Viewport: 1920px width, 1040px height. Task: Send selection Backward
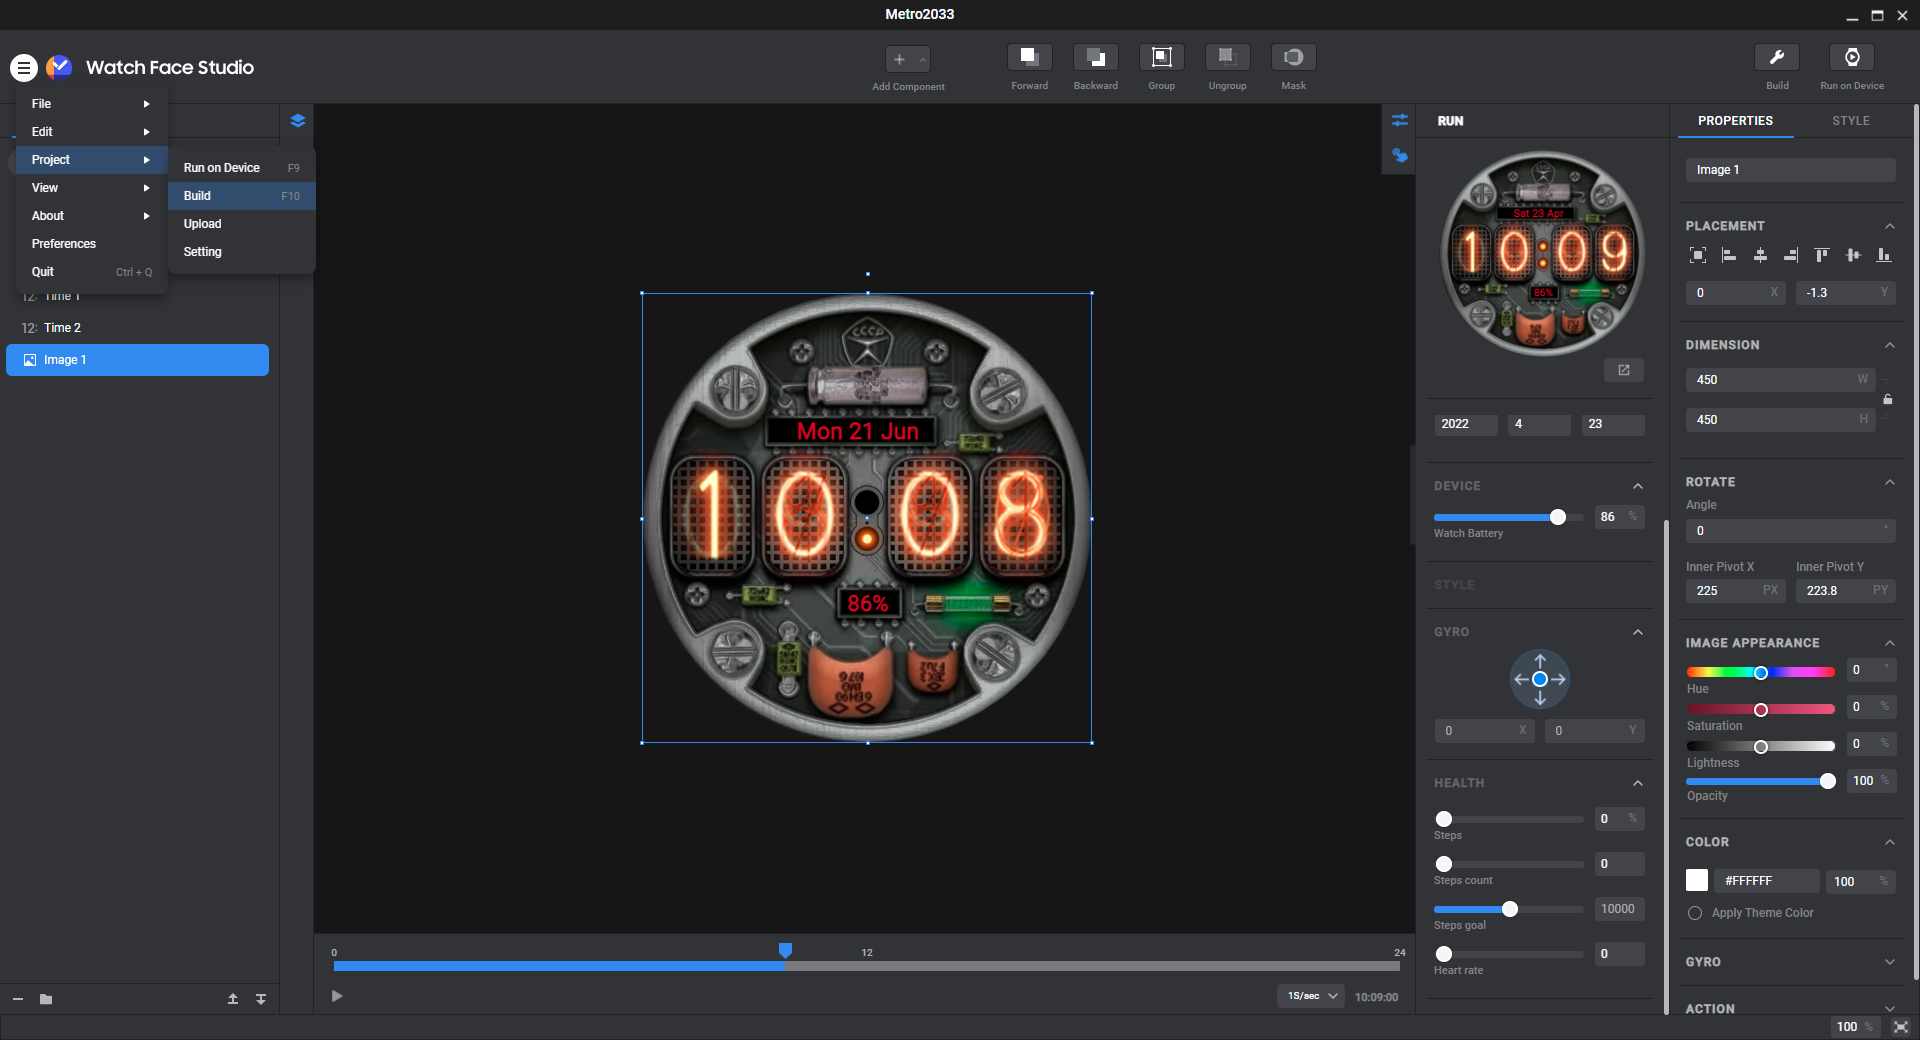tap(1095, 57)
